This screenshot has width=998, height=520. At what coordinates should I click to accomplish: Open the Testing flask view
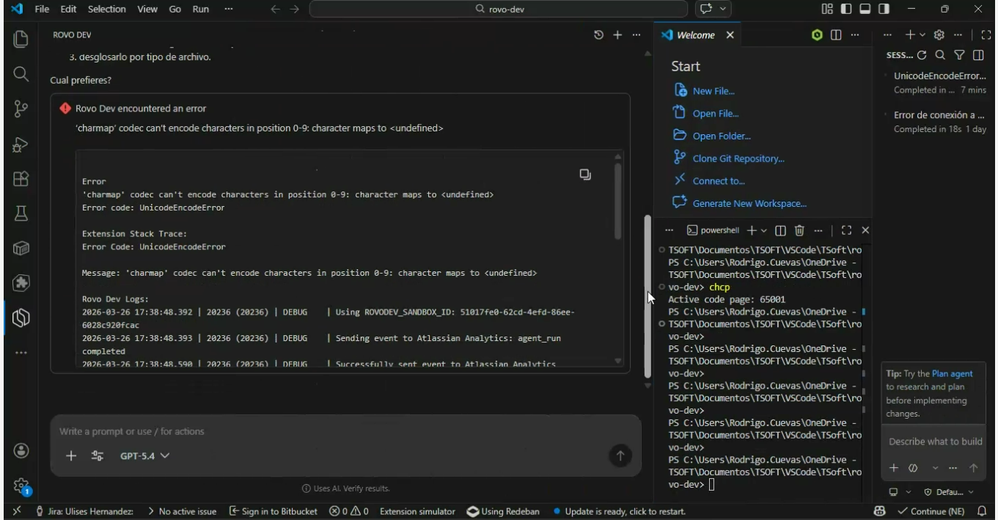[x=20, y=214]
